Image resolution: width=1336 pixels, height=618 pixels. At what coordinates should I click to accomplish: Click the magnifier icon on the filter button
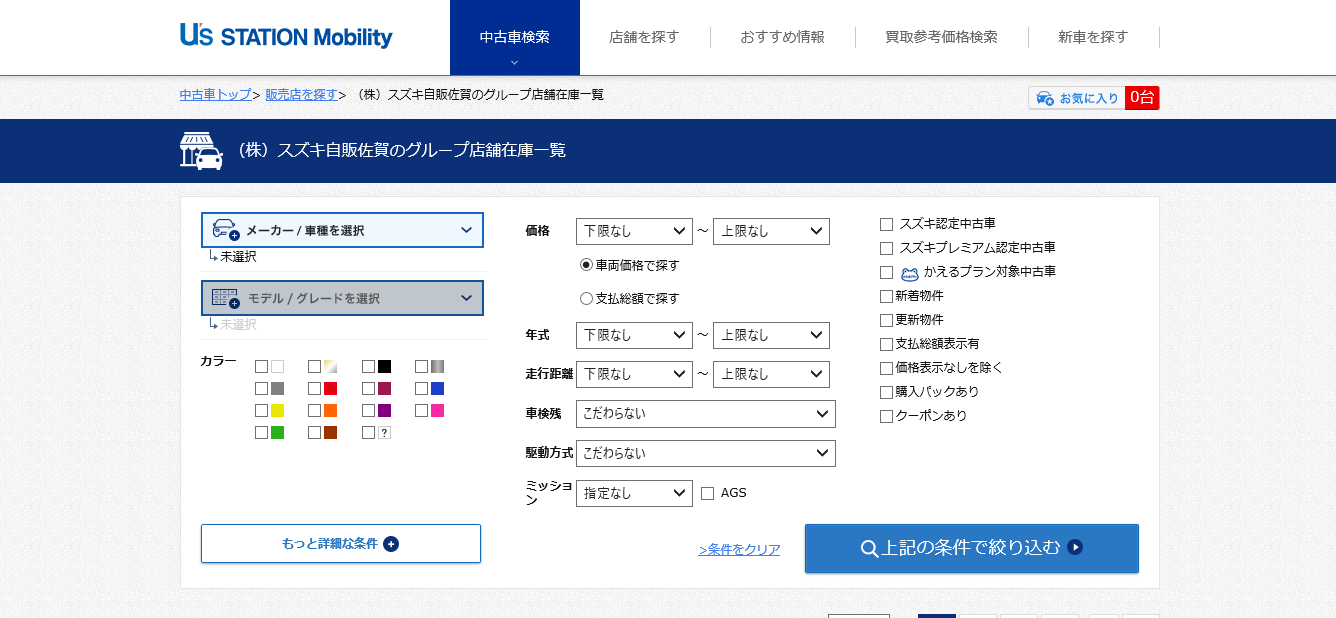(869, 548)
